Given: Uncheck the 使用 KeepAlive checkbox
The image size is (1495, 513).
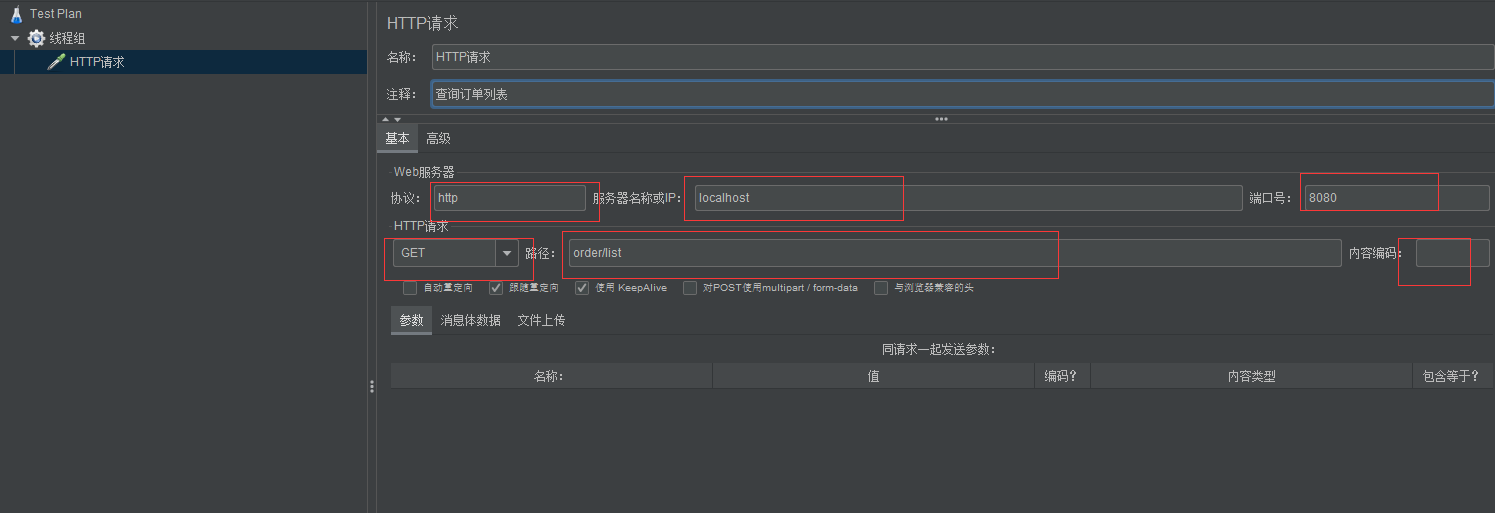Looking at the screenshot, I should tap(582, 288).
